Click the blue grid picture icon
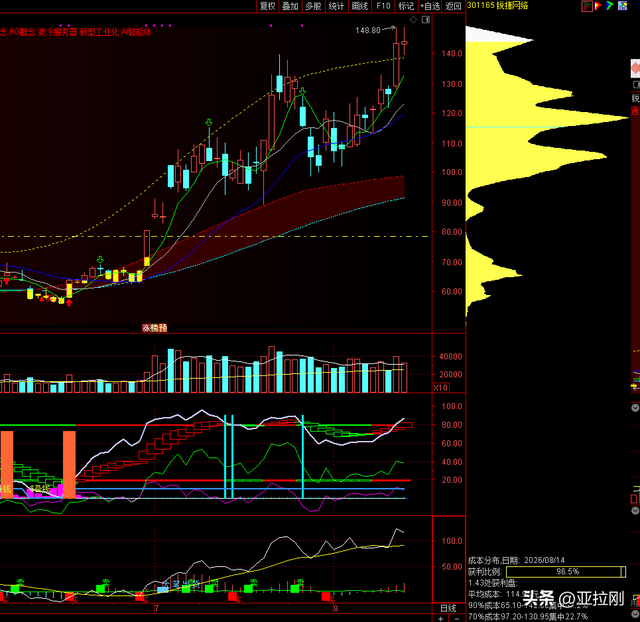Viewport: 640px width, 622px height. 622,6
